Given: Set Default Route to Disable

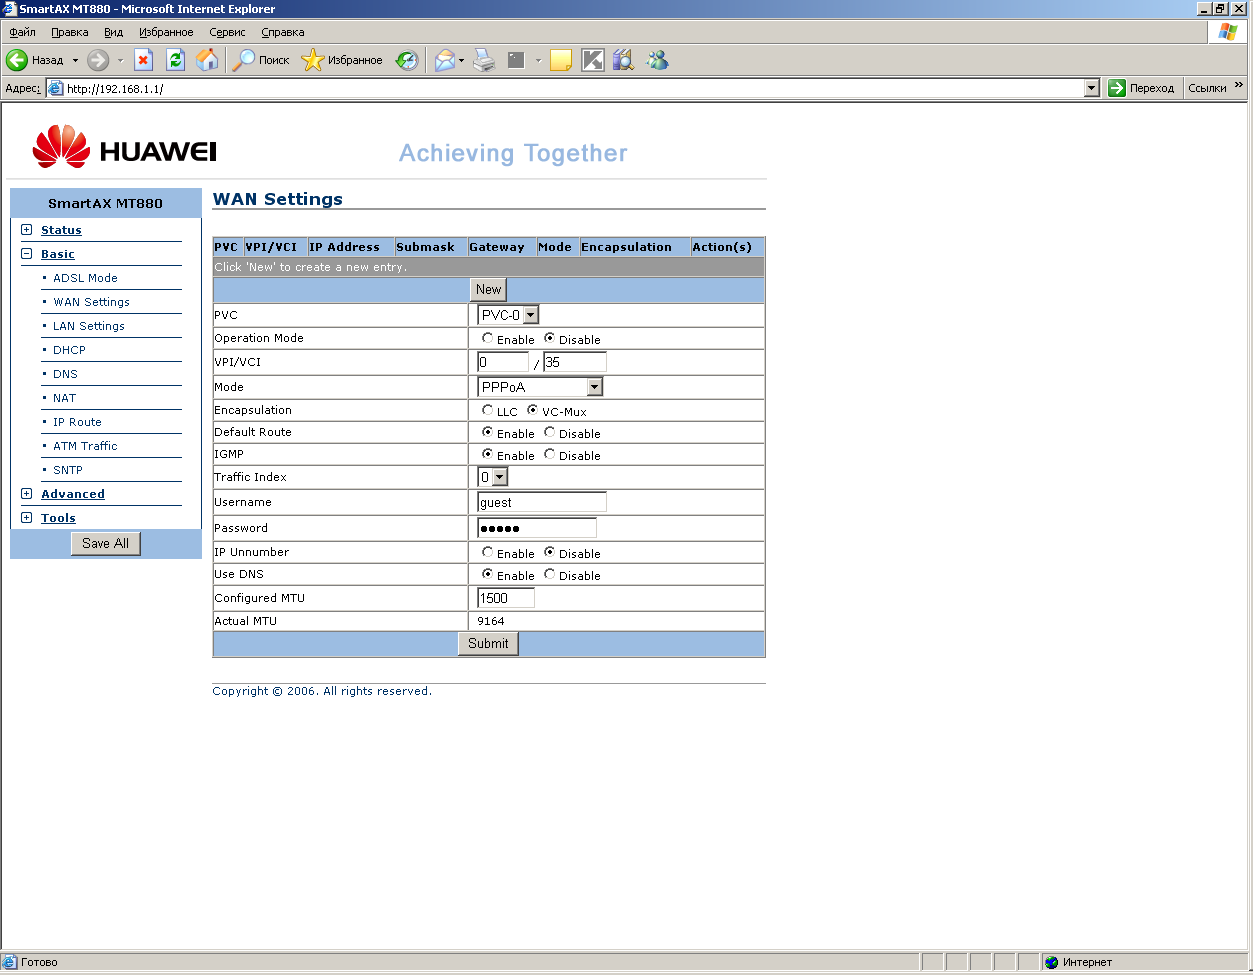Looking at the screenshot, I should pos(549,433).
